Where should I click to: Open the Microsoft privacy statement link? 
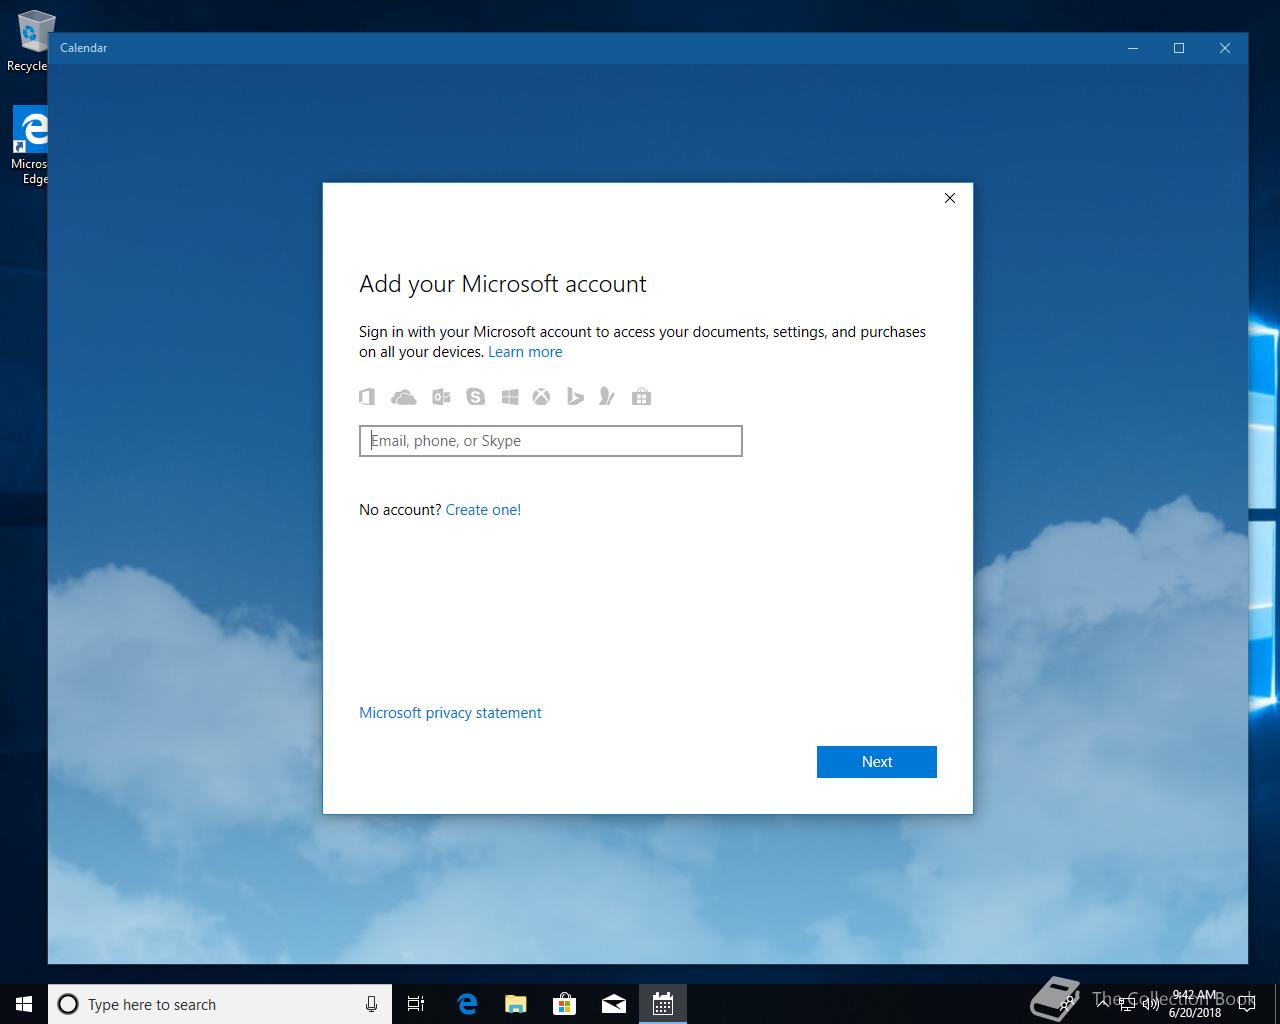pos(450,713)
